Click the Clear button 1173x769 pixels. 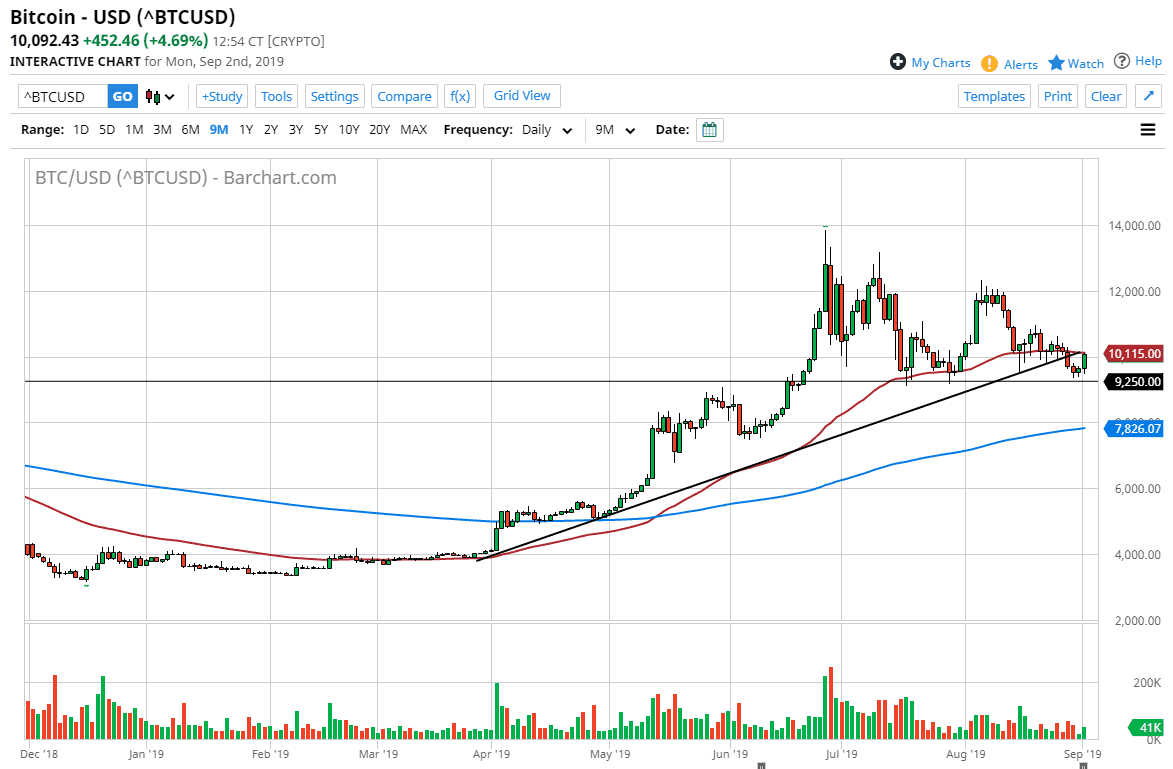pos(1105,95)
